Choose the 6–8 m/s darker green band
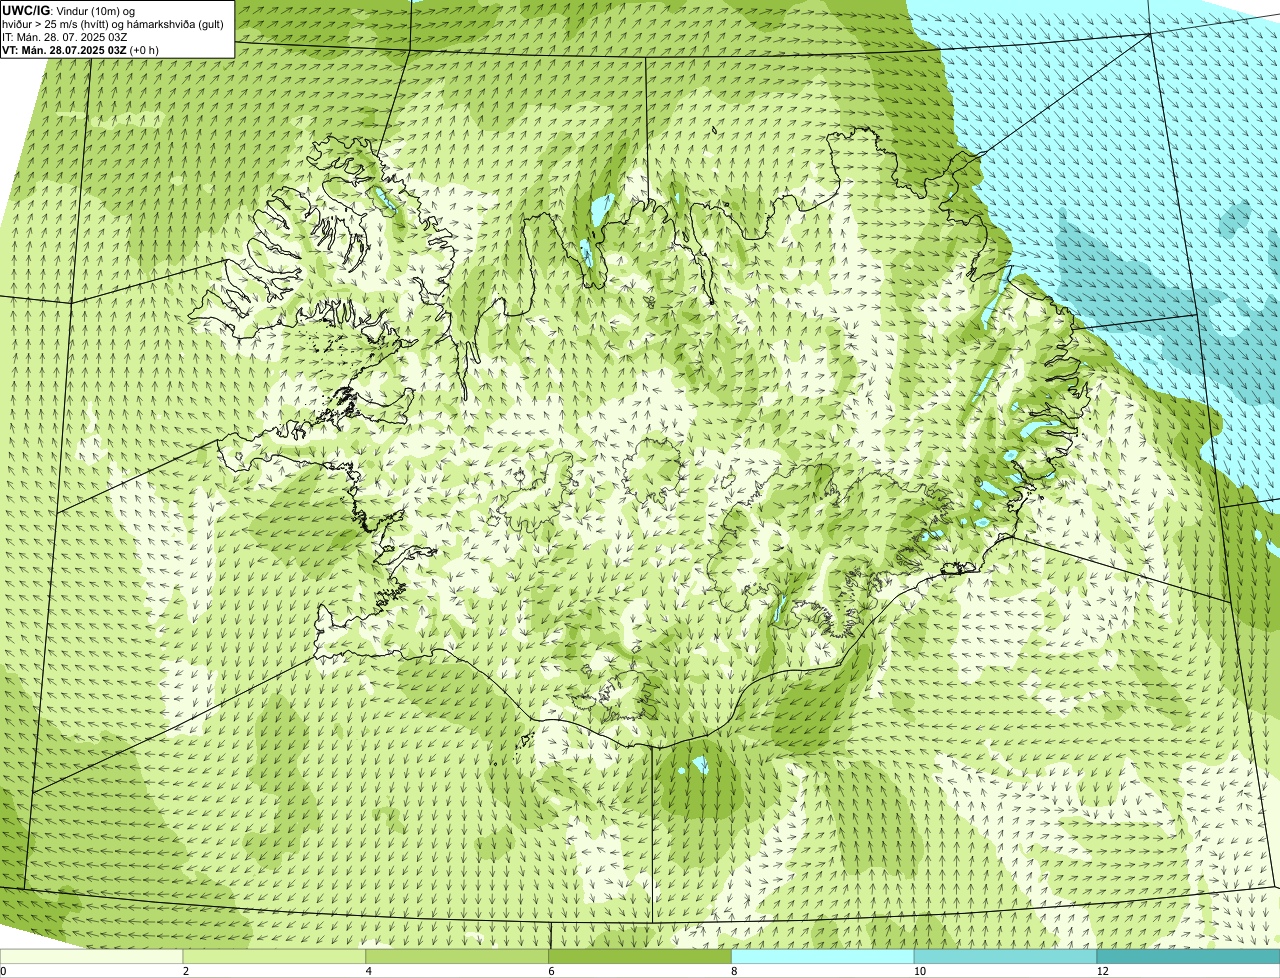The height and width of the screenshot is (978, 1280). pyautogui.click(x=641, y=956)
